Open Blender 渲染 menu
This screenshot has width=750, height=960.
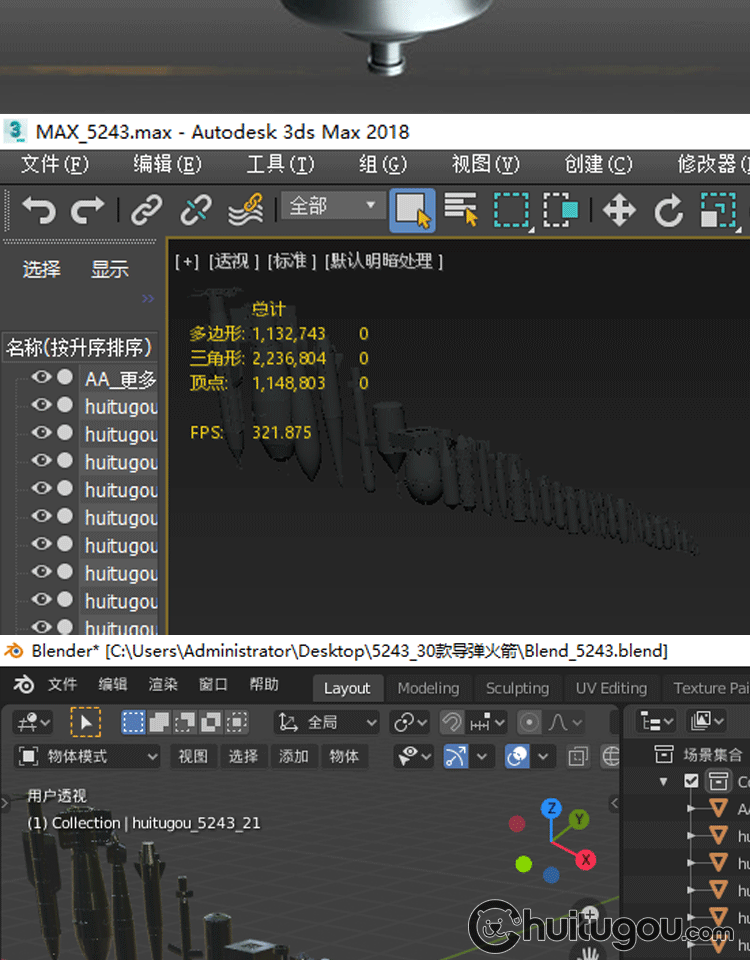coord(163,684)
